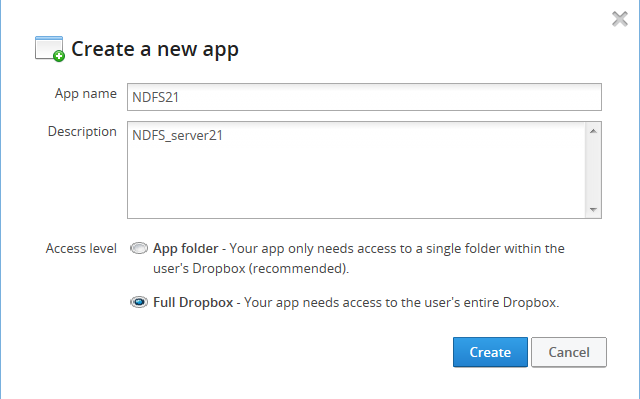Click the Description box scrollbar track
The image size is (640, 399).
tap(593, 170)
